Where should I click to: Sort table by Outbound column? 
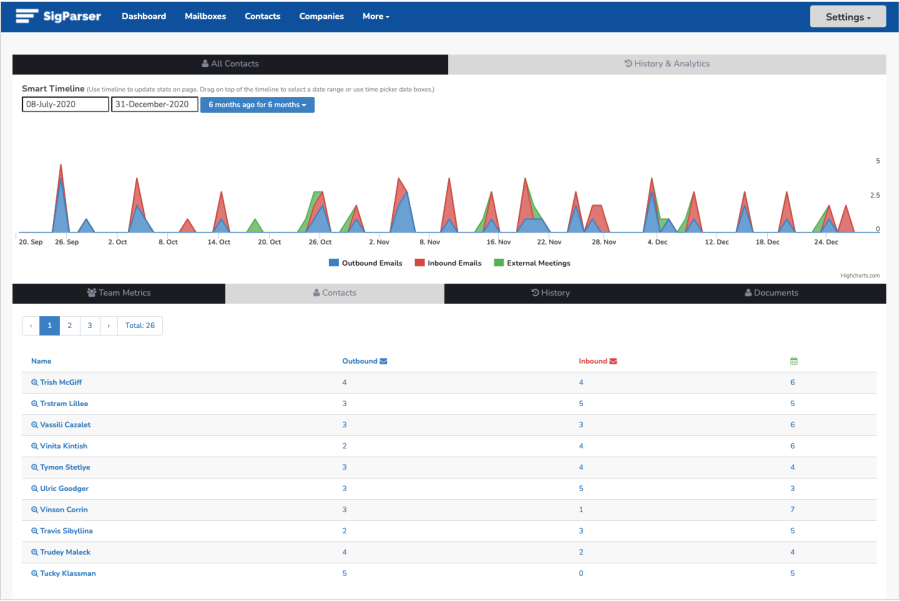click(360, 361)
